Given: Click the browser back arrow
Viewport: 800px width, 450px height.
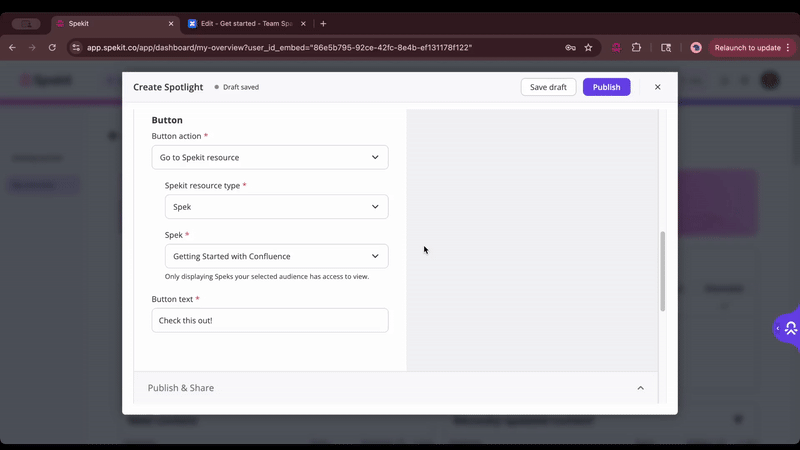Looking at the screenshot, I should point(12,47).
